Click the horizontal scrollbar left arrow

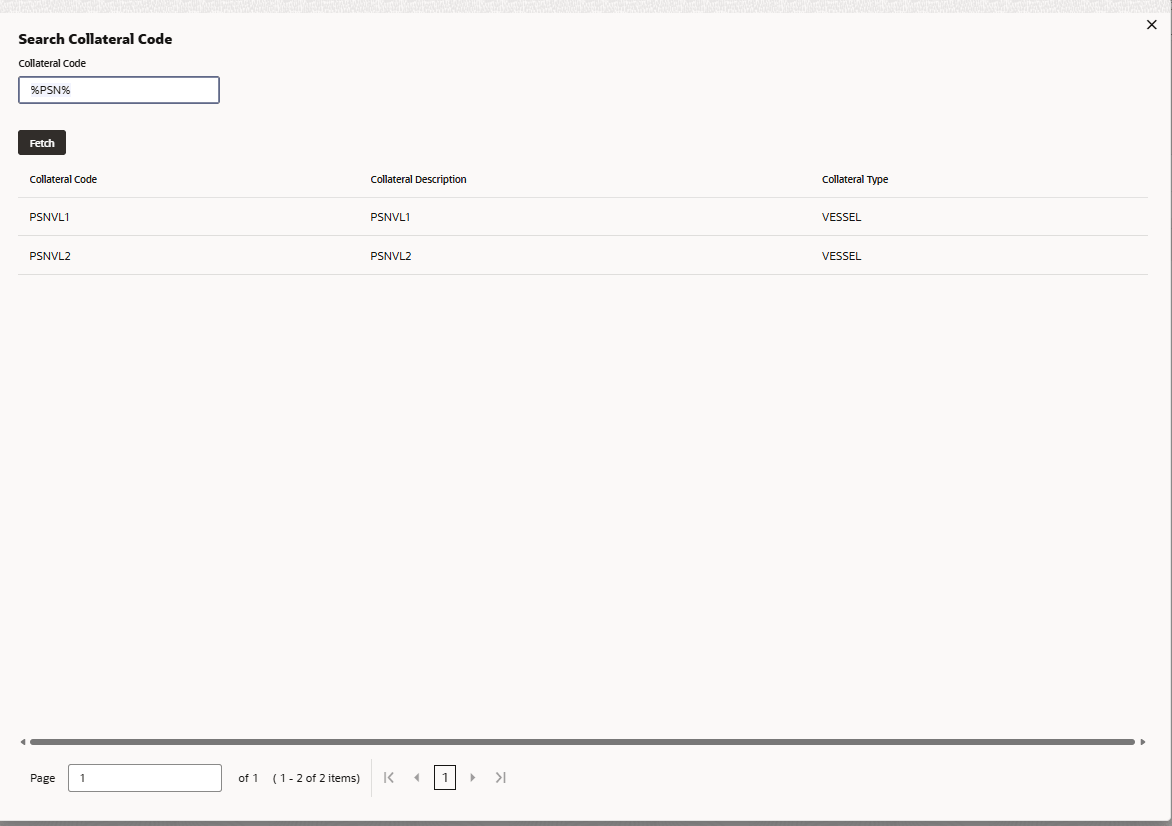point(23,742)
